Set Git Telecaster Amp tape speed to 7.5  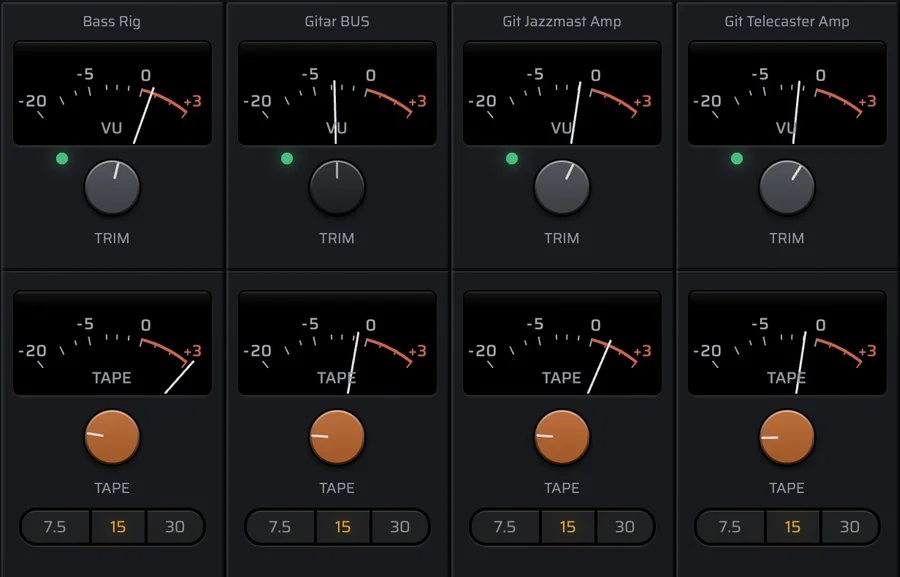[731, 526]
